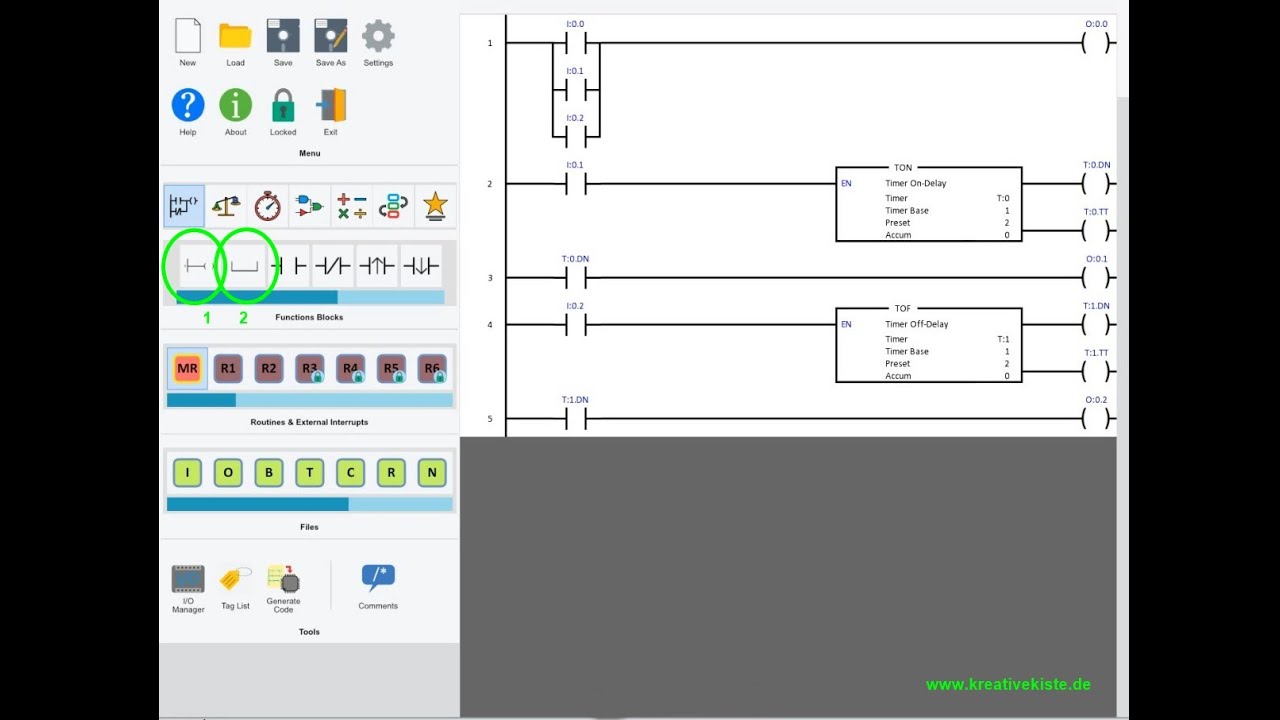Save project with the Save disk
Viewport: 1280px width, 720px height.
point(283,36)
